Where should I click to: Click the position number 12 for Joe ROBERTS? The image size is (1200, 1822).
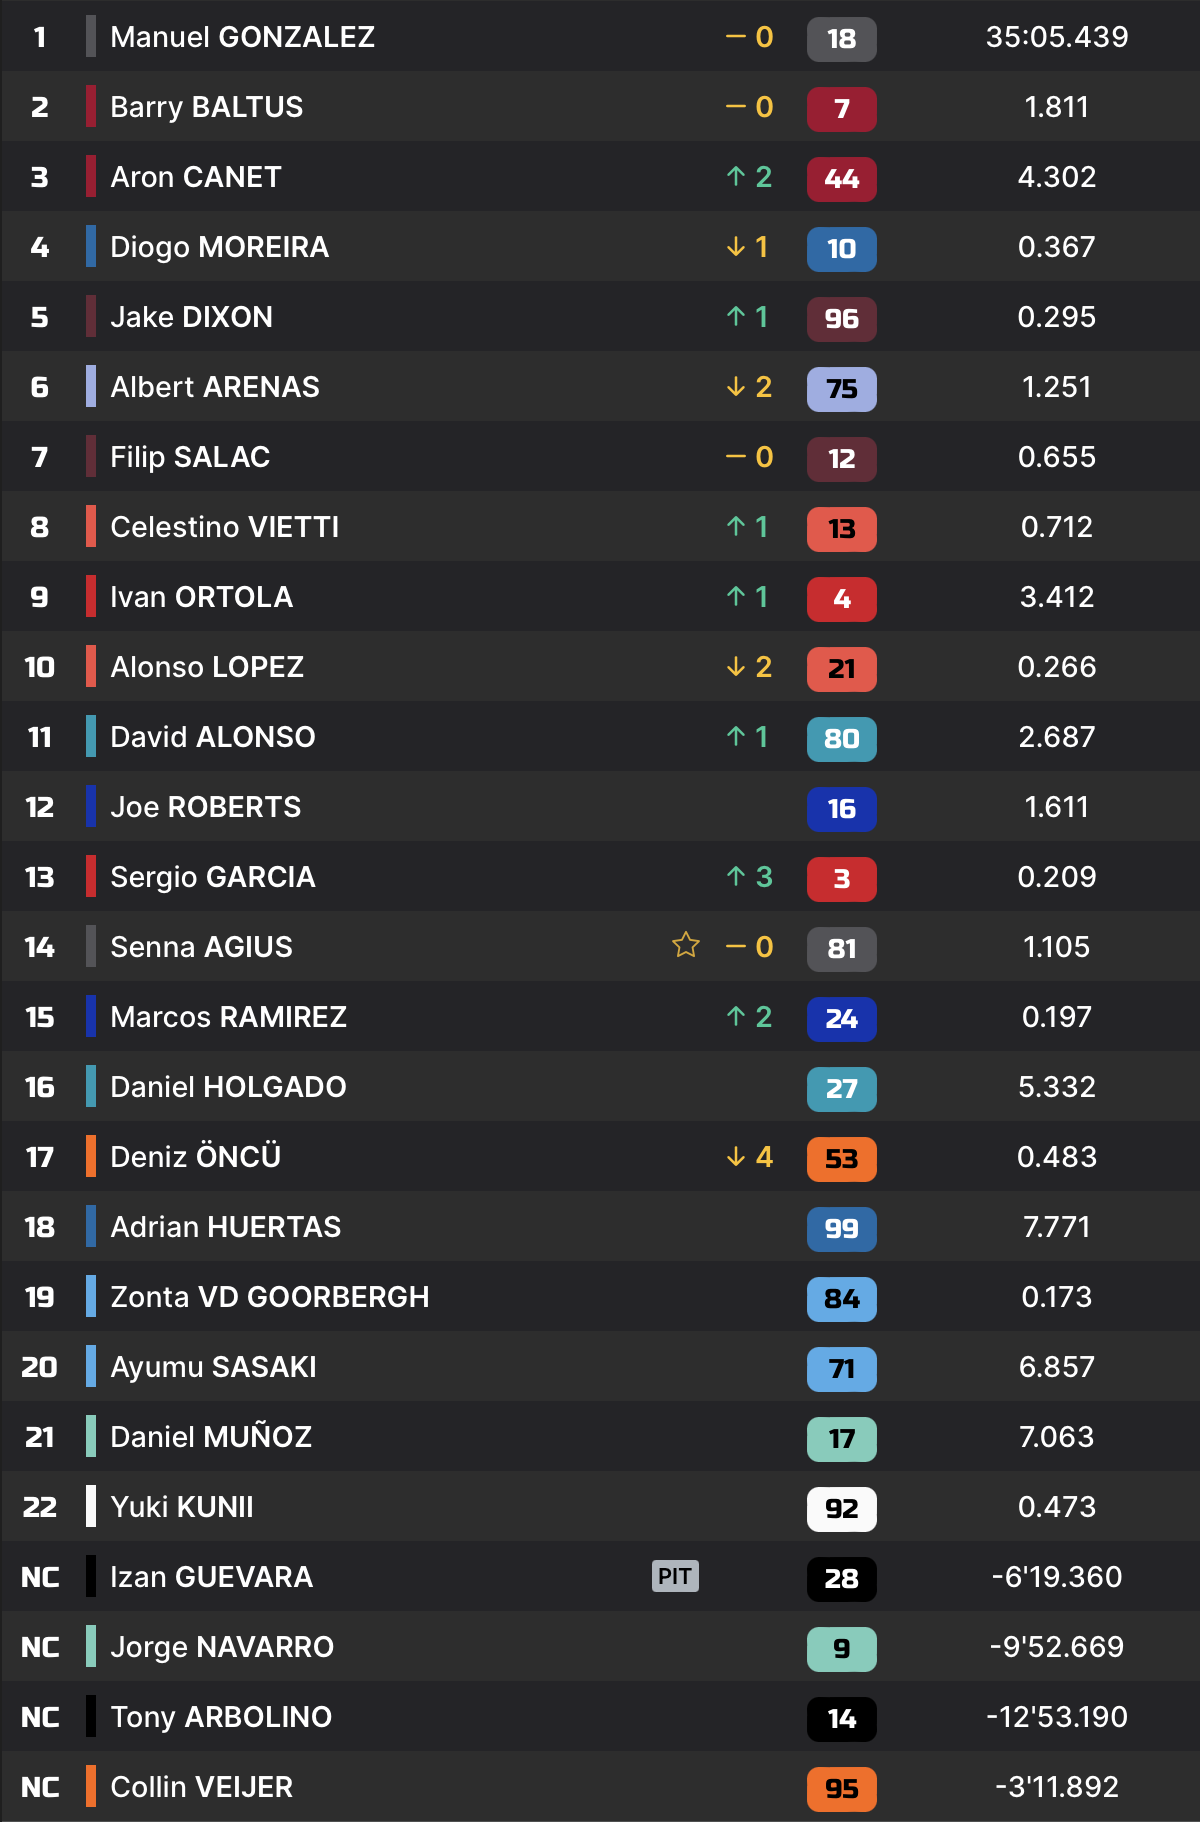[x=40, y=807]
